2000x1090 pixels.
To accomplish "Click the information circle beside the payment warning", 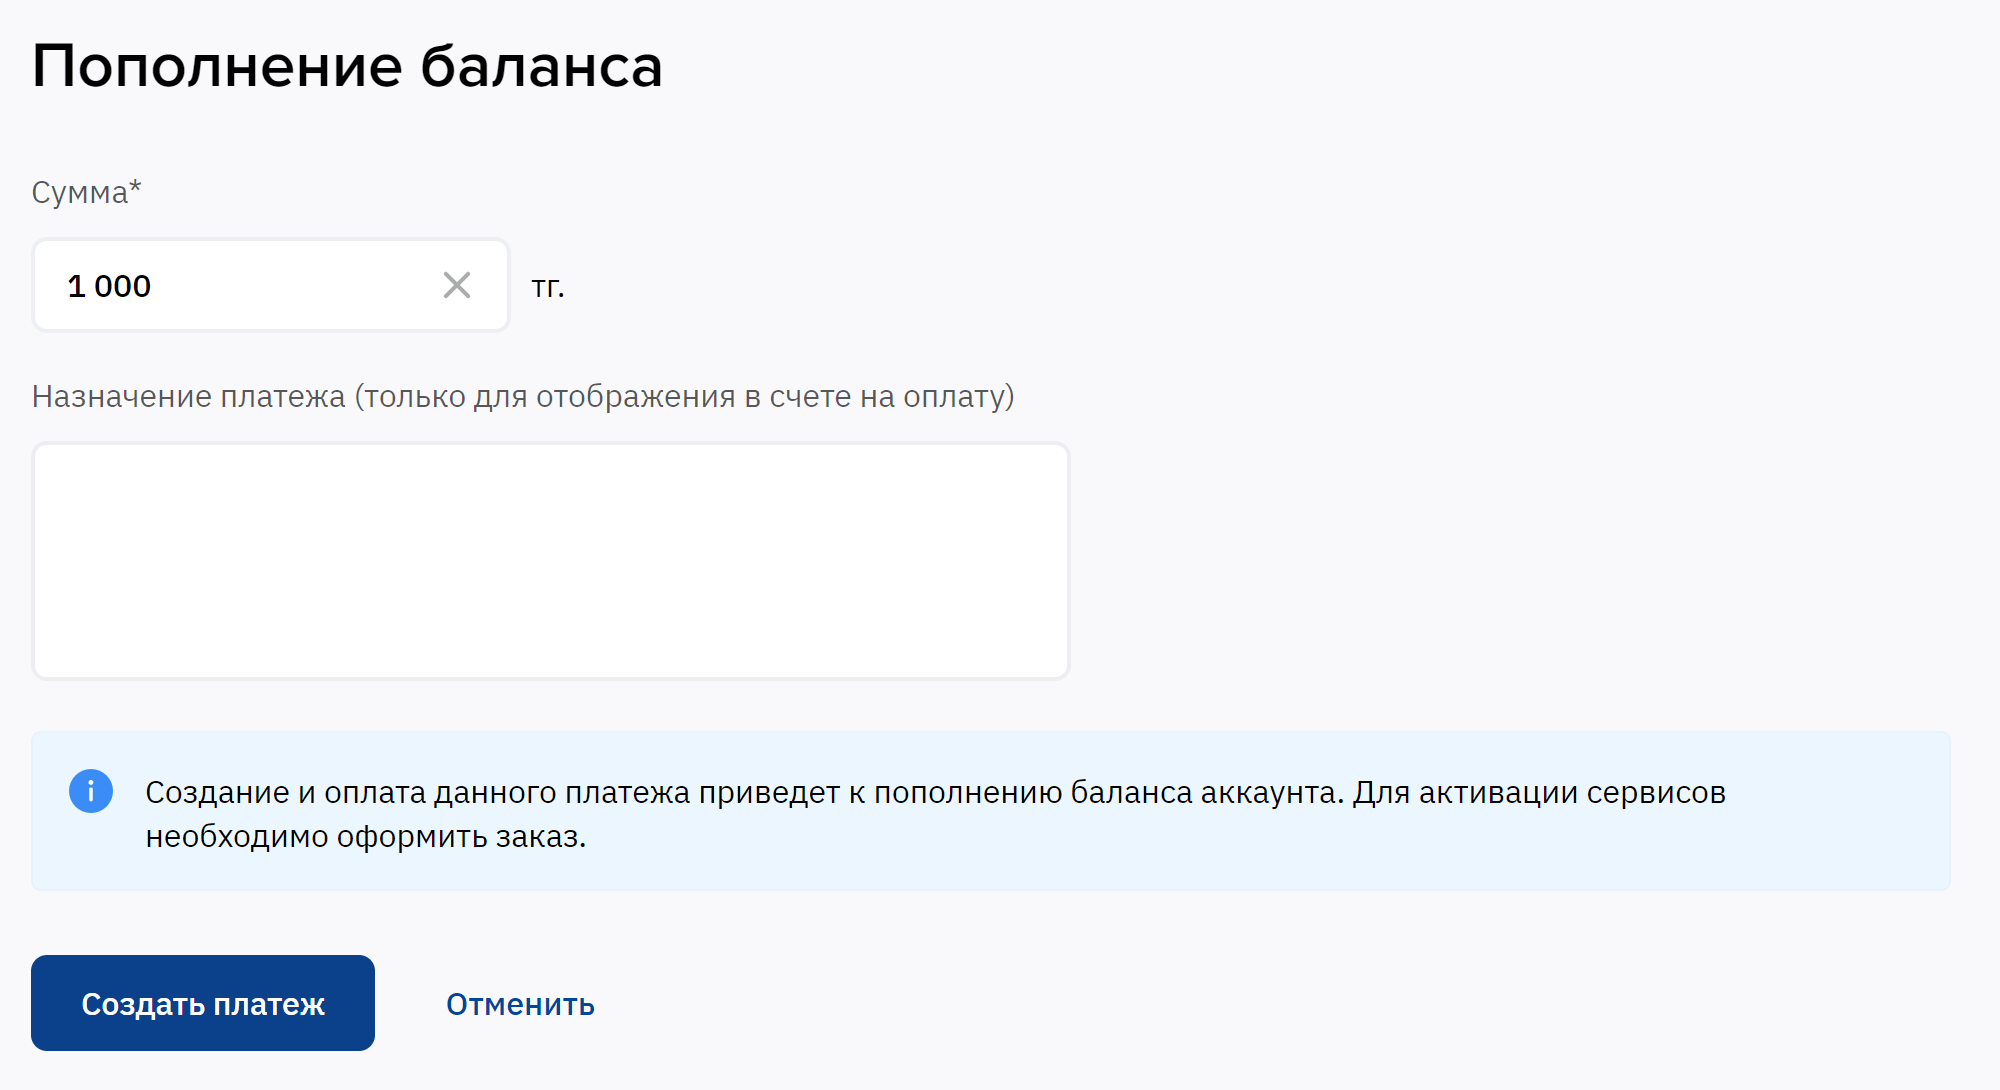I will tap(90, 790).
